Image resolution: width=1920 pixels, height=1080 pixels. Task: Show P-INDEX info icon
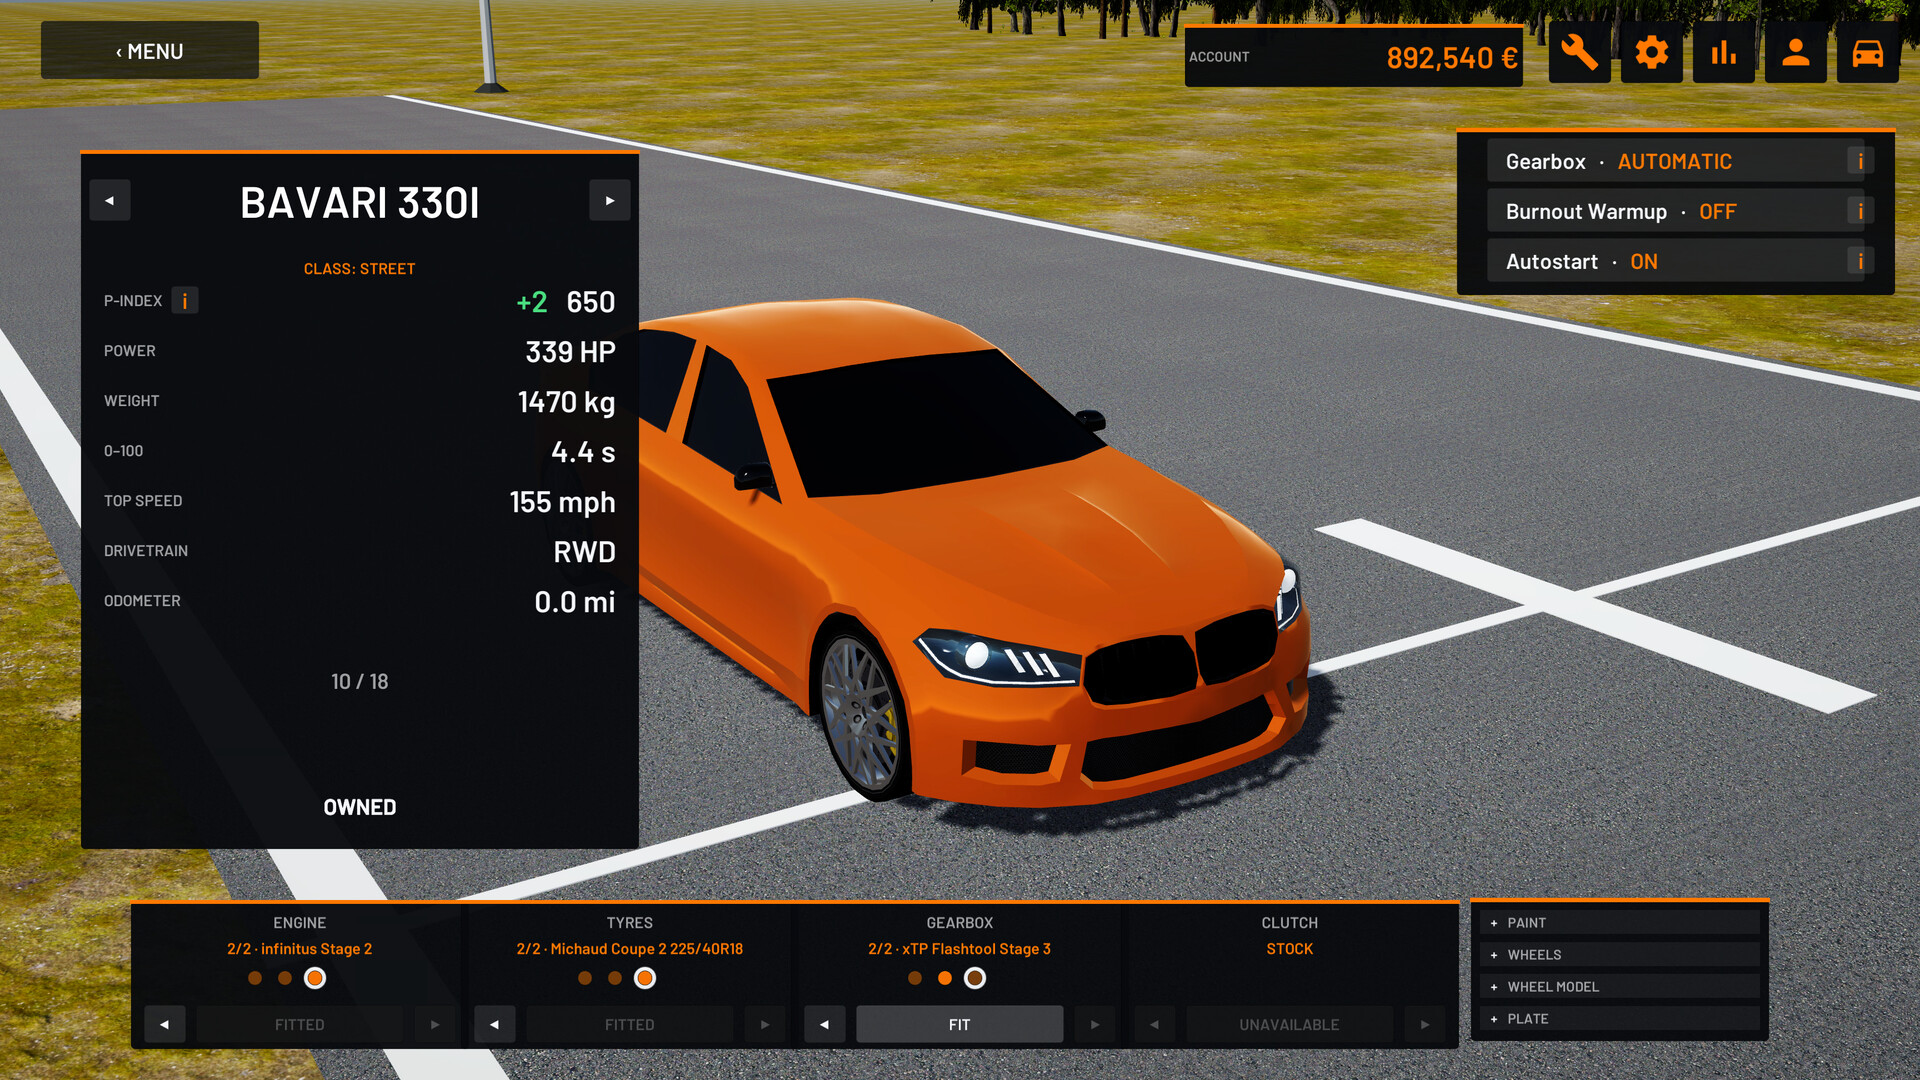[185, 301]
